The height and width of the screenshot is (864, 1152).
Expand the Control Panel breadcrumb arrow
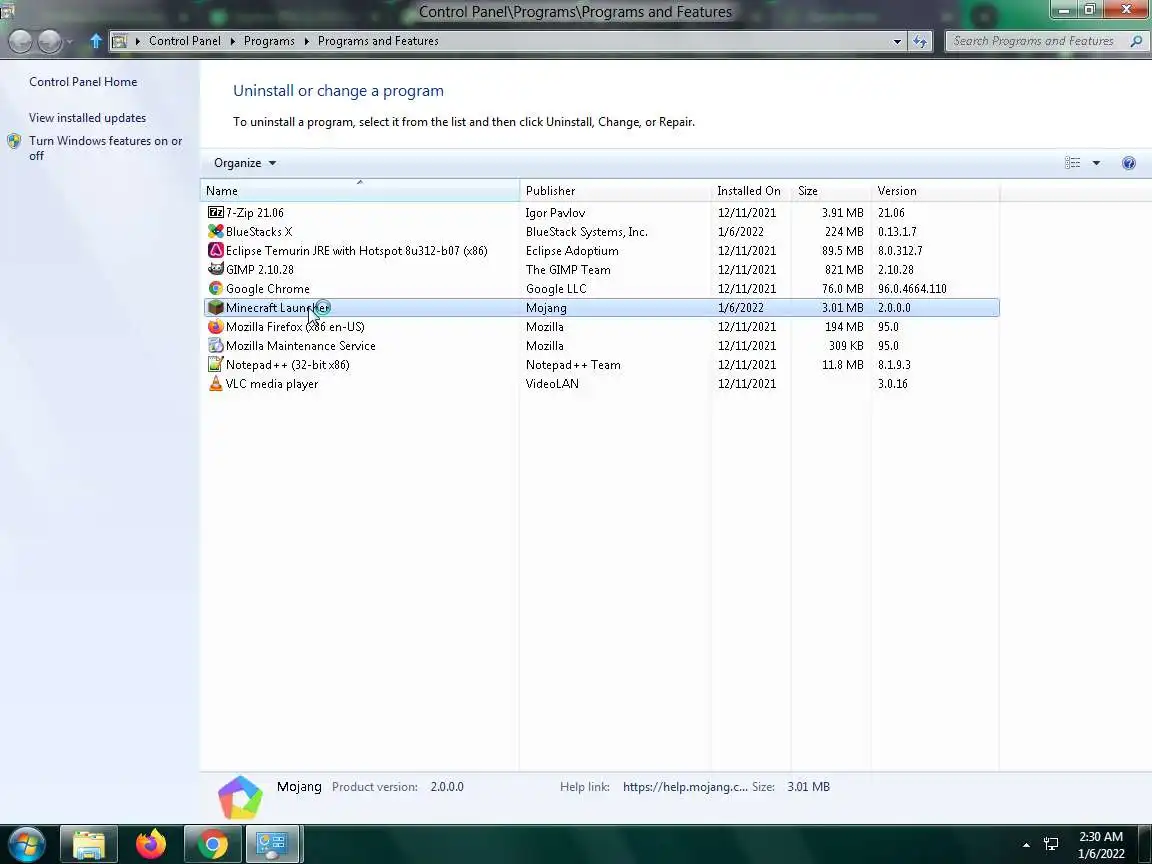click(232, 41)
